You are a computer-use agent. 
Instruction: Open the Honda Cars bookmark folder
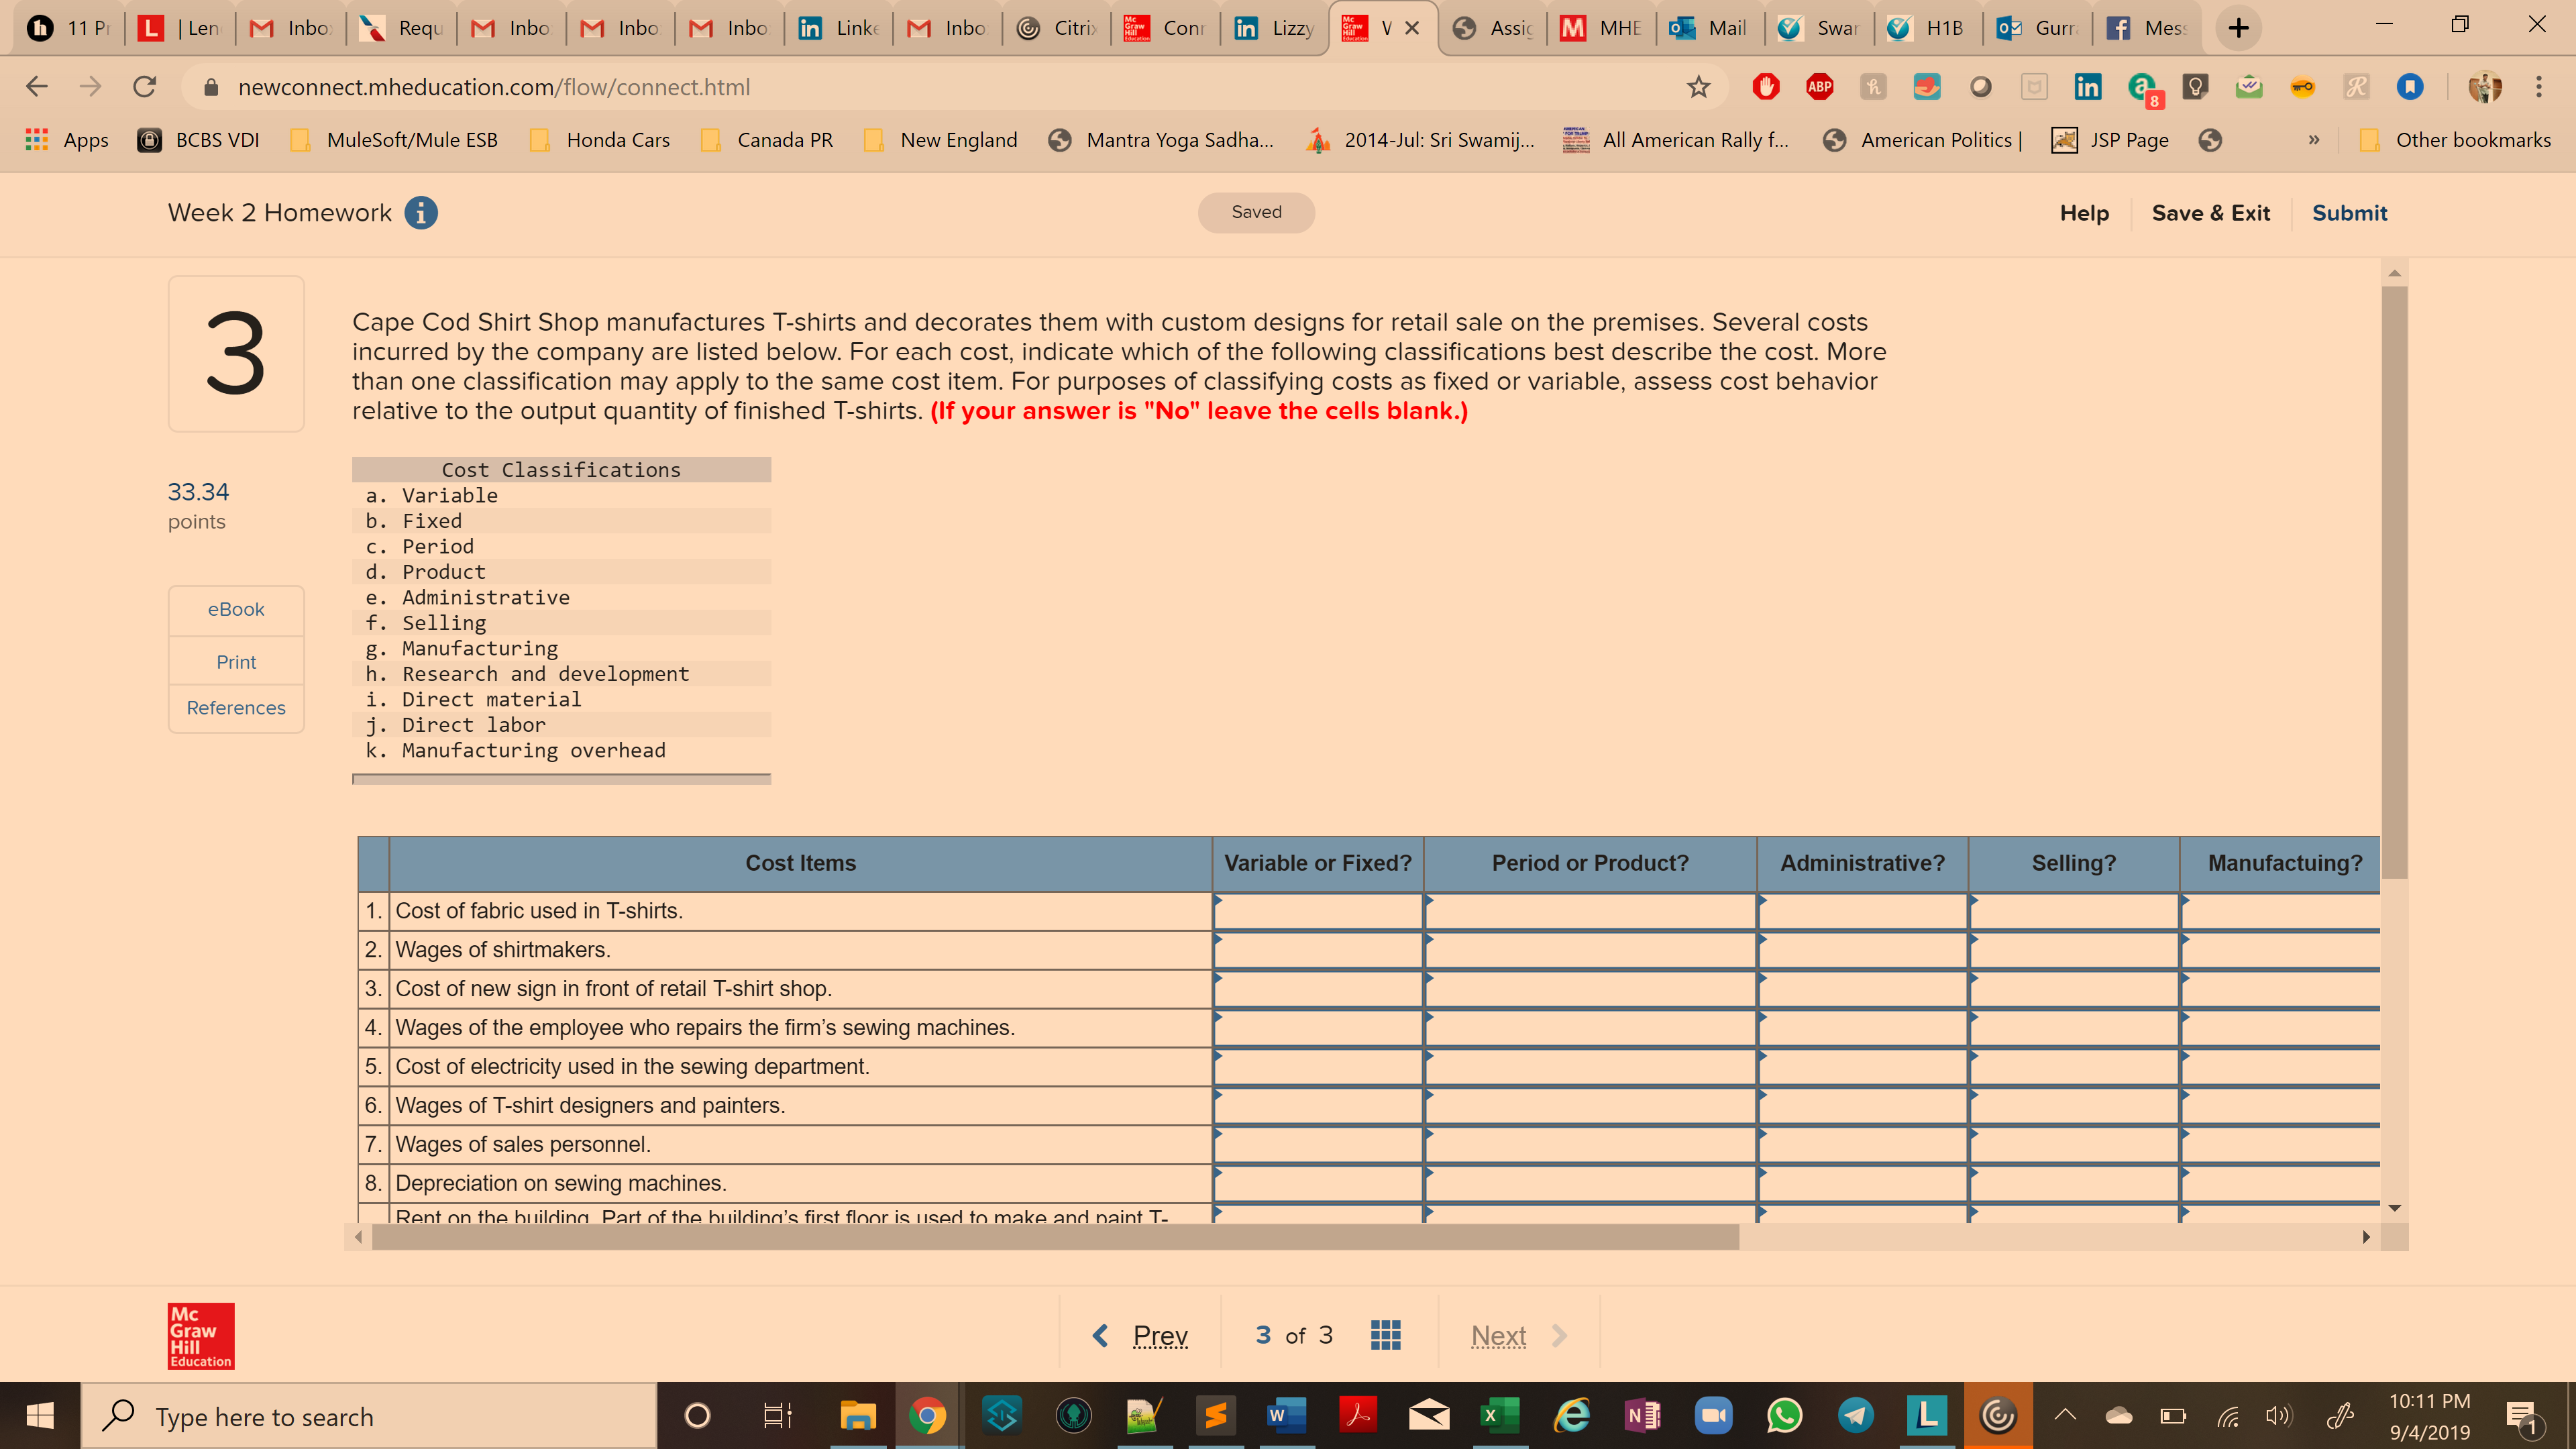[x=601, y=140]
